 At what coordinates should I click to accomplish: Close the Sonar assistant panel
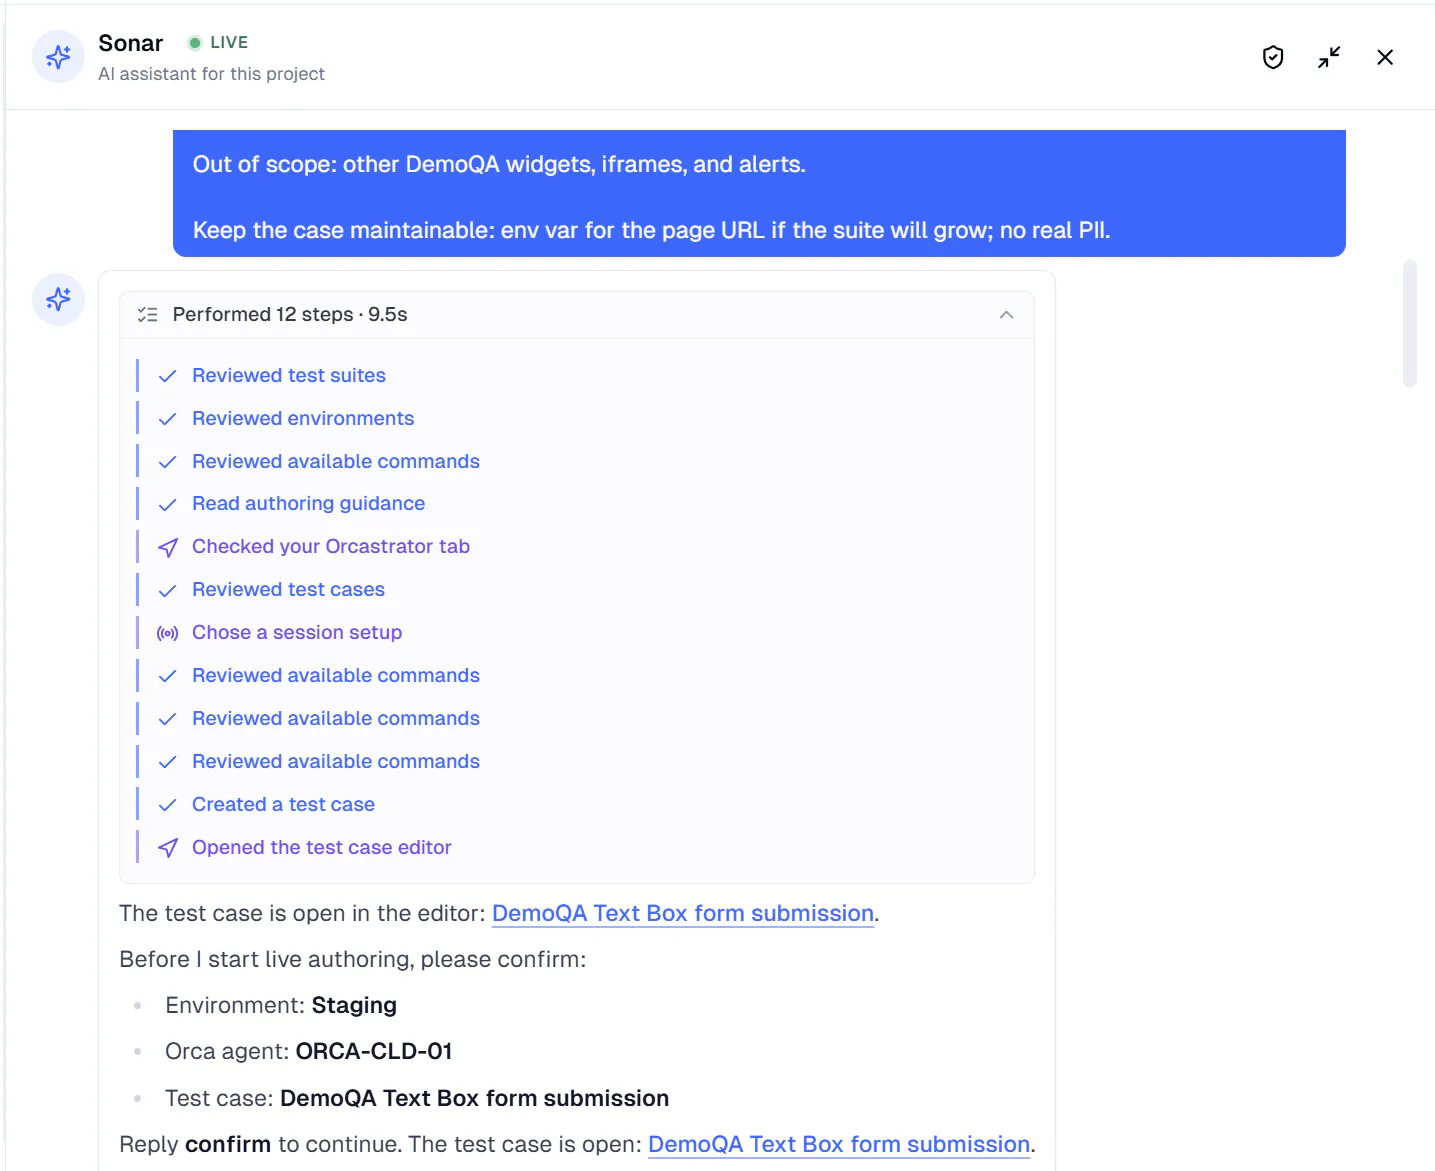(1385, 57)
